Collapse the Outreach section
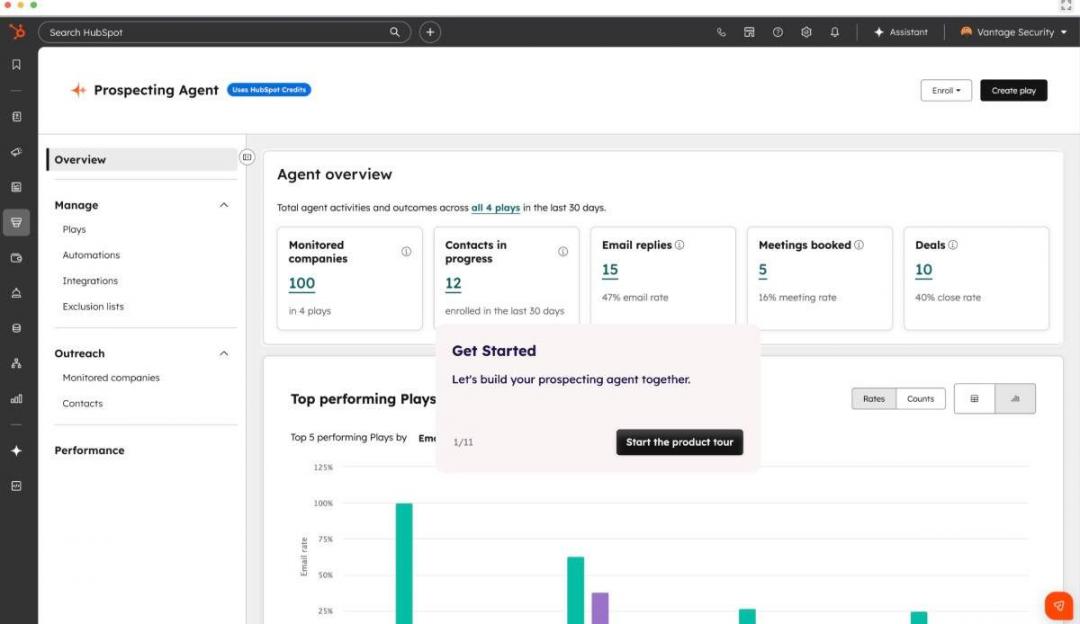This screenshot has width=1080, height=624. click(x=224, y=353)
